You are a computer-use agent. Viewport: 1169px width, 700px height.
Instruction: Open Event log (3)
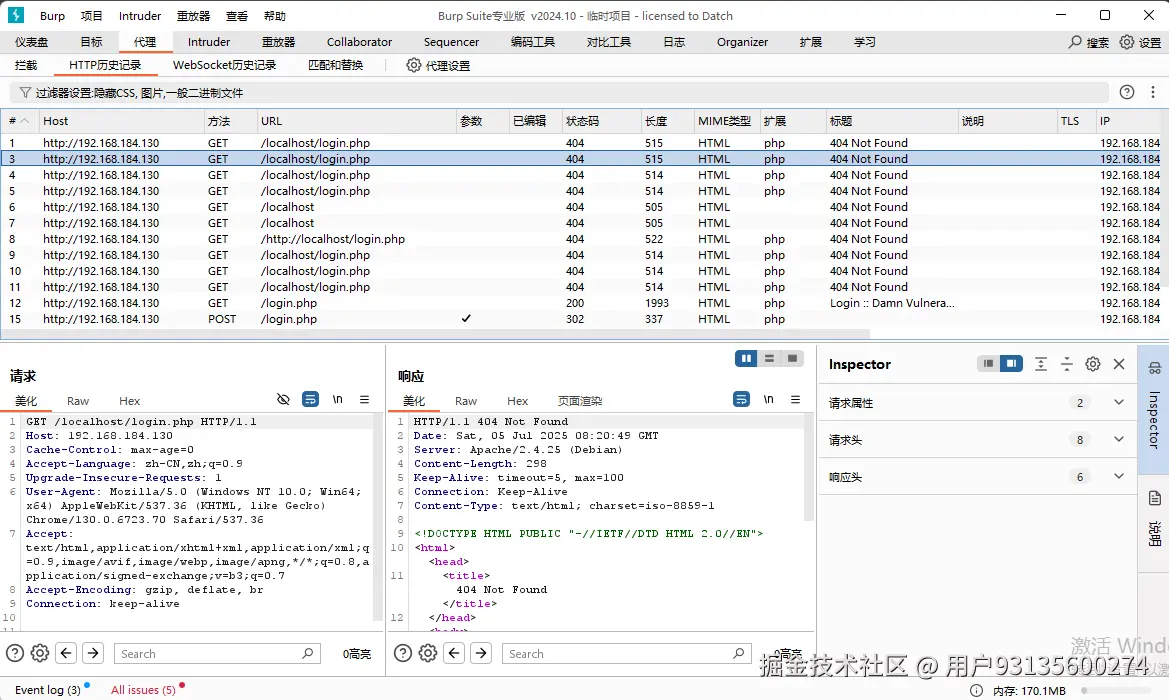point(48,690)
